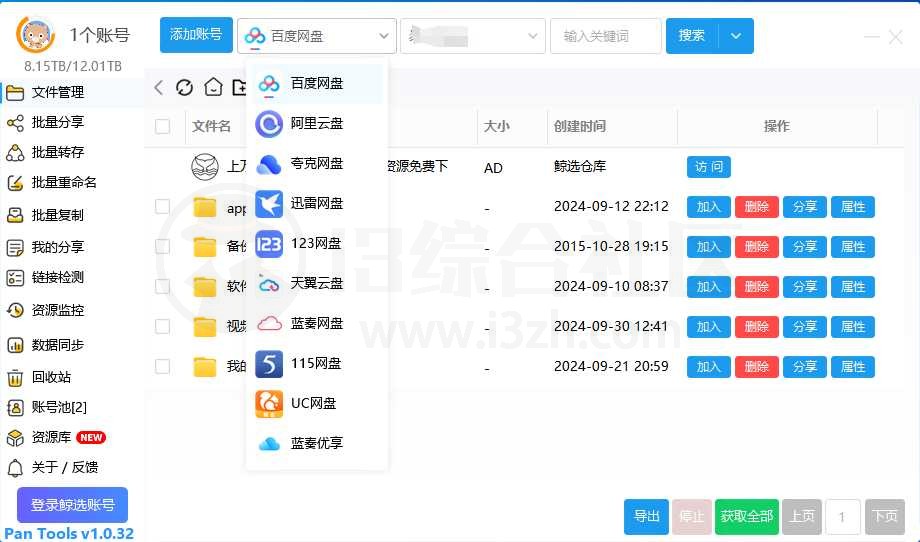Click the 上页 previous page button
The height and width of the screenshot is (542, 920).
click(x=802, y=516)
